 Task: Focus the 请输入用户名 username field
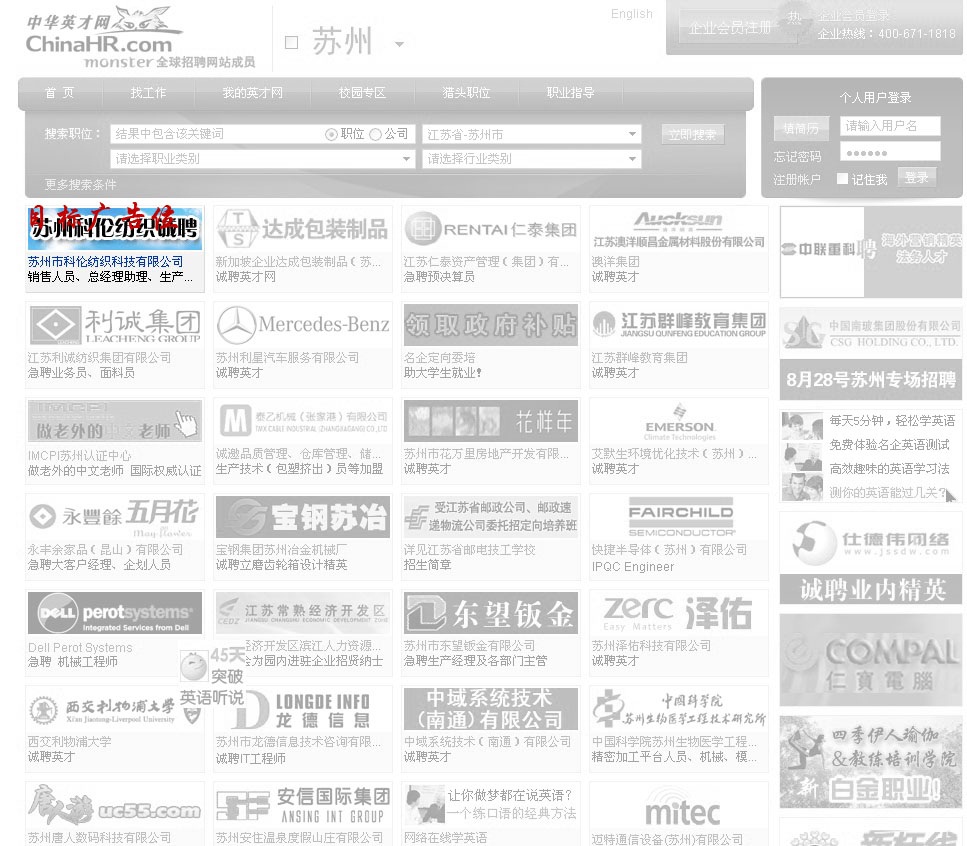(890, 126)
